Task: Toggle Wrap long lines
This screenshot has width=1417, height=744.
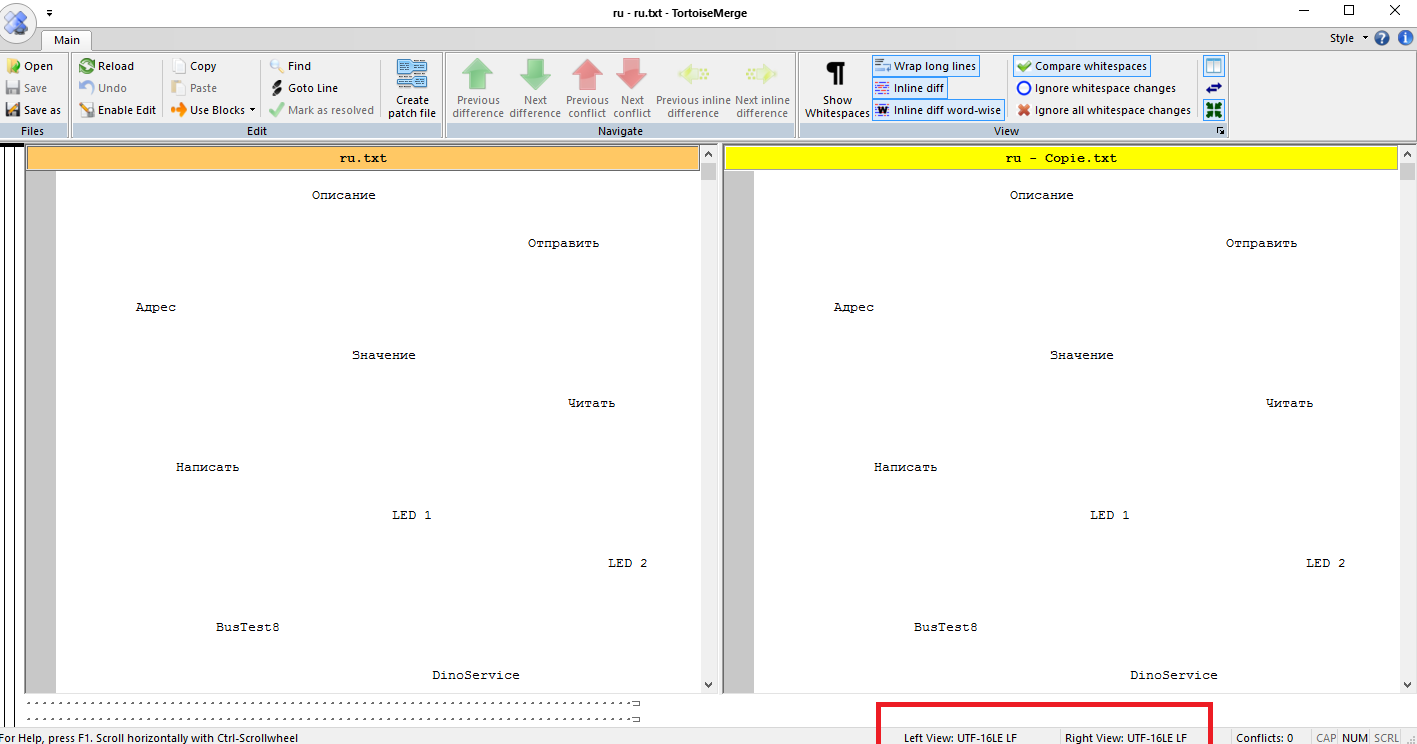Action: pos(925,66)
